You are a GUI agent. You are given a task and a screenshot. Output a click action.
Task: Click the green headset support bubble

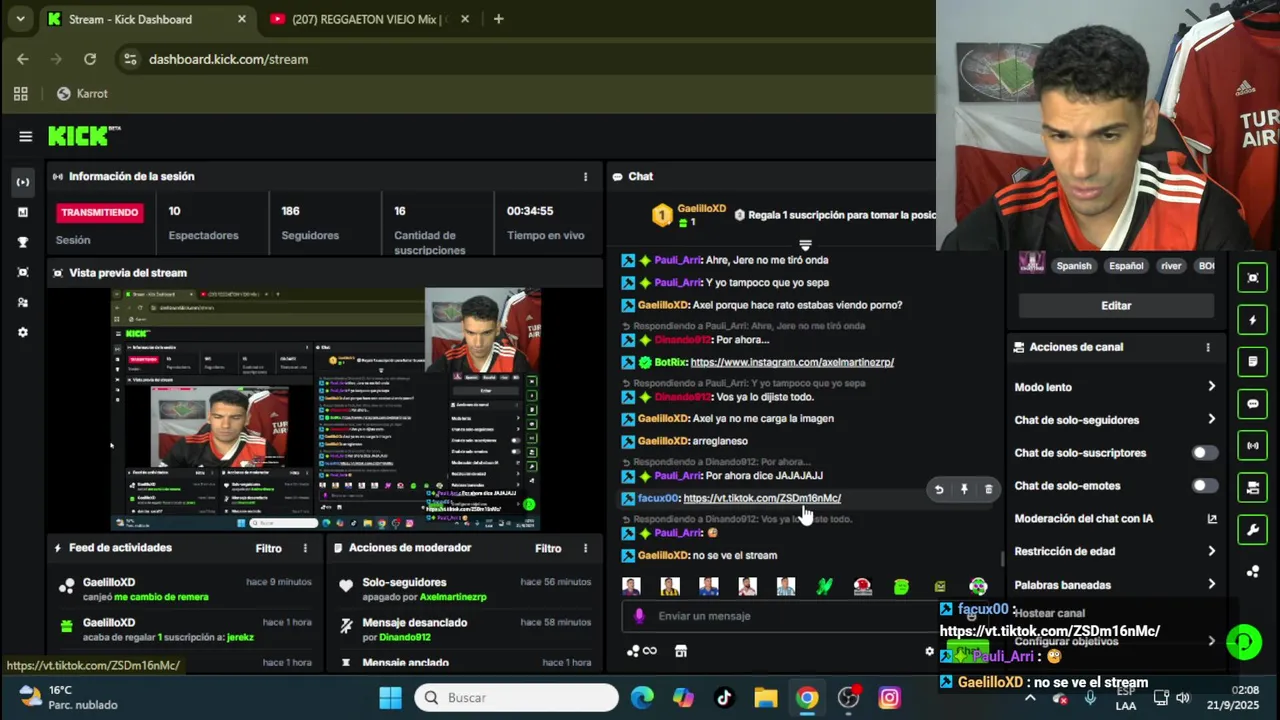1244,642
